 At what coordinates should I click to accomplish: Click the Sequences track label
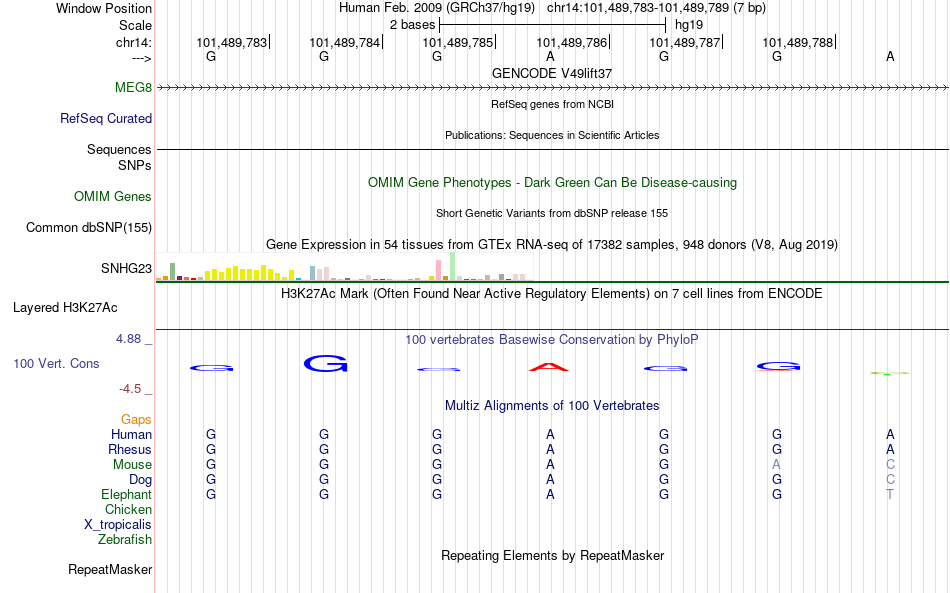click(119, 150)
